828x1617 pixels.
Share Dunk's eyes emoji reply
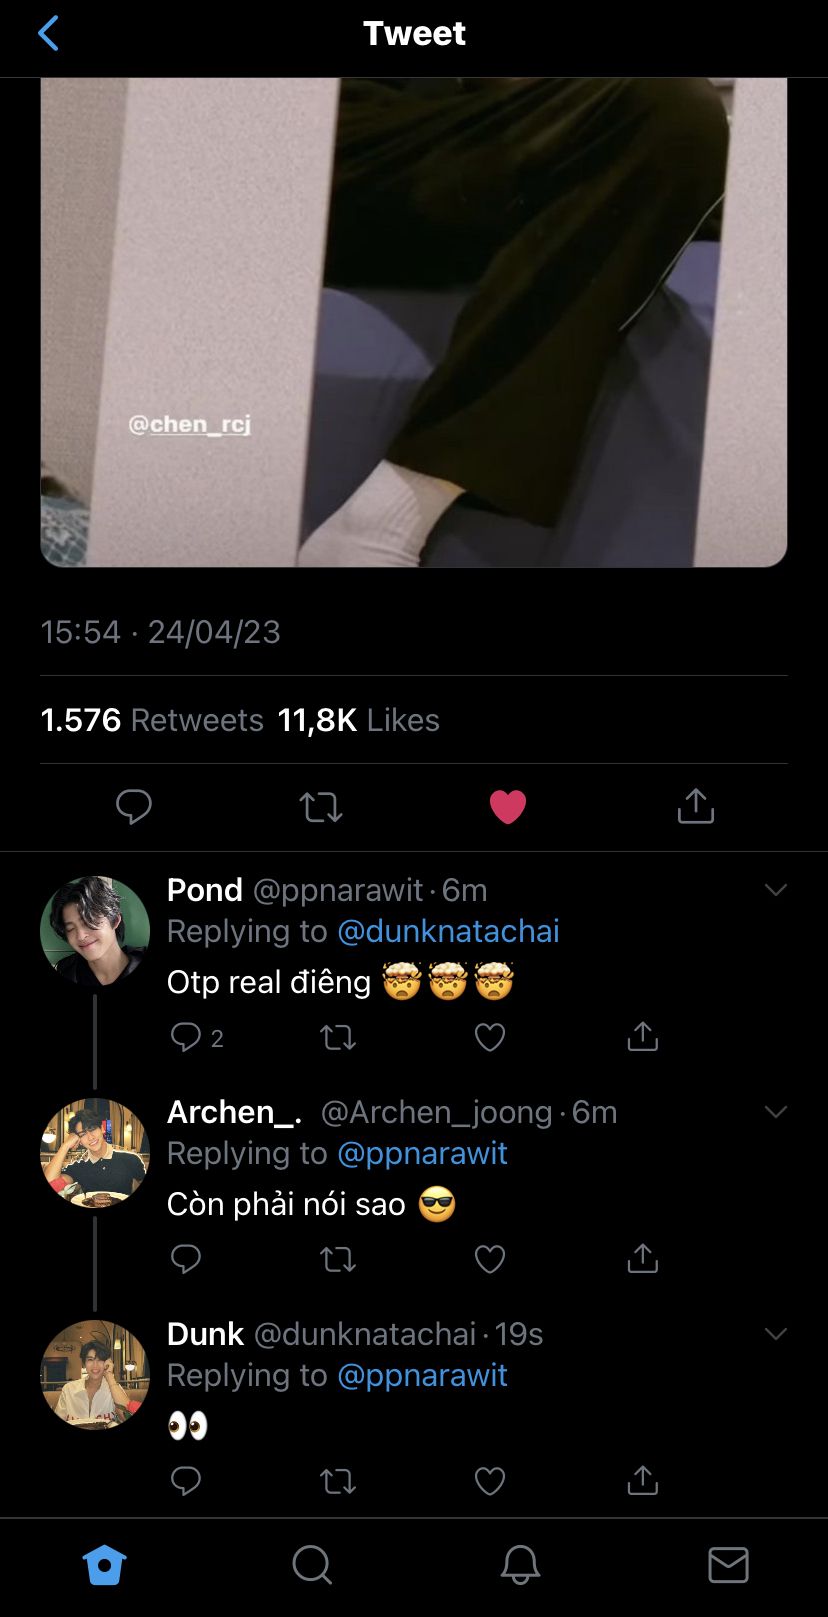click(x=643, y=1481)
